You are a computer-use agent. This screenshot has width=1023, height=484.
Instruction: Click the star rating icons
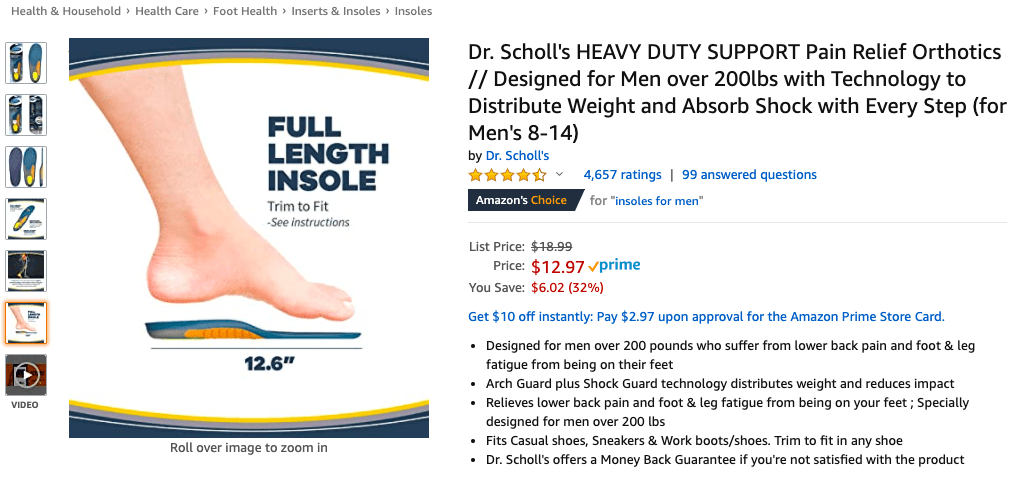(508, 175)
